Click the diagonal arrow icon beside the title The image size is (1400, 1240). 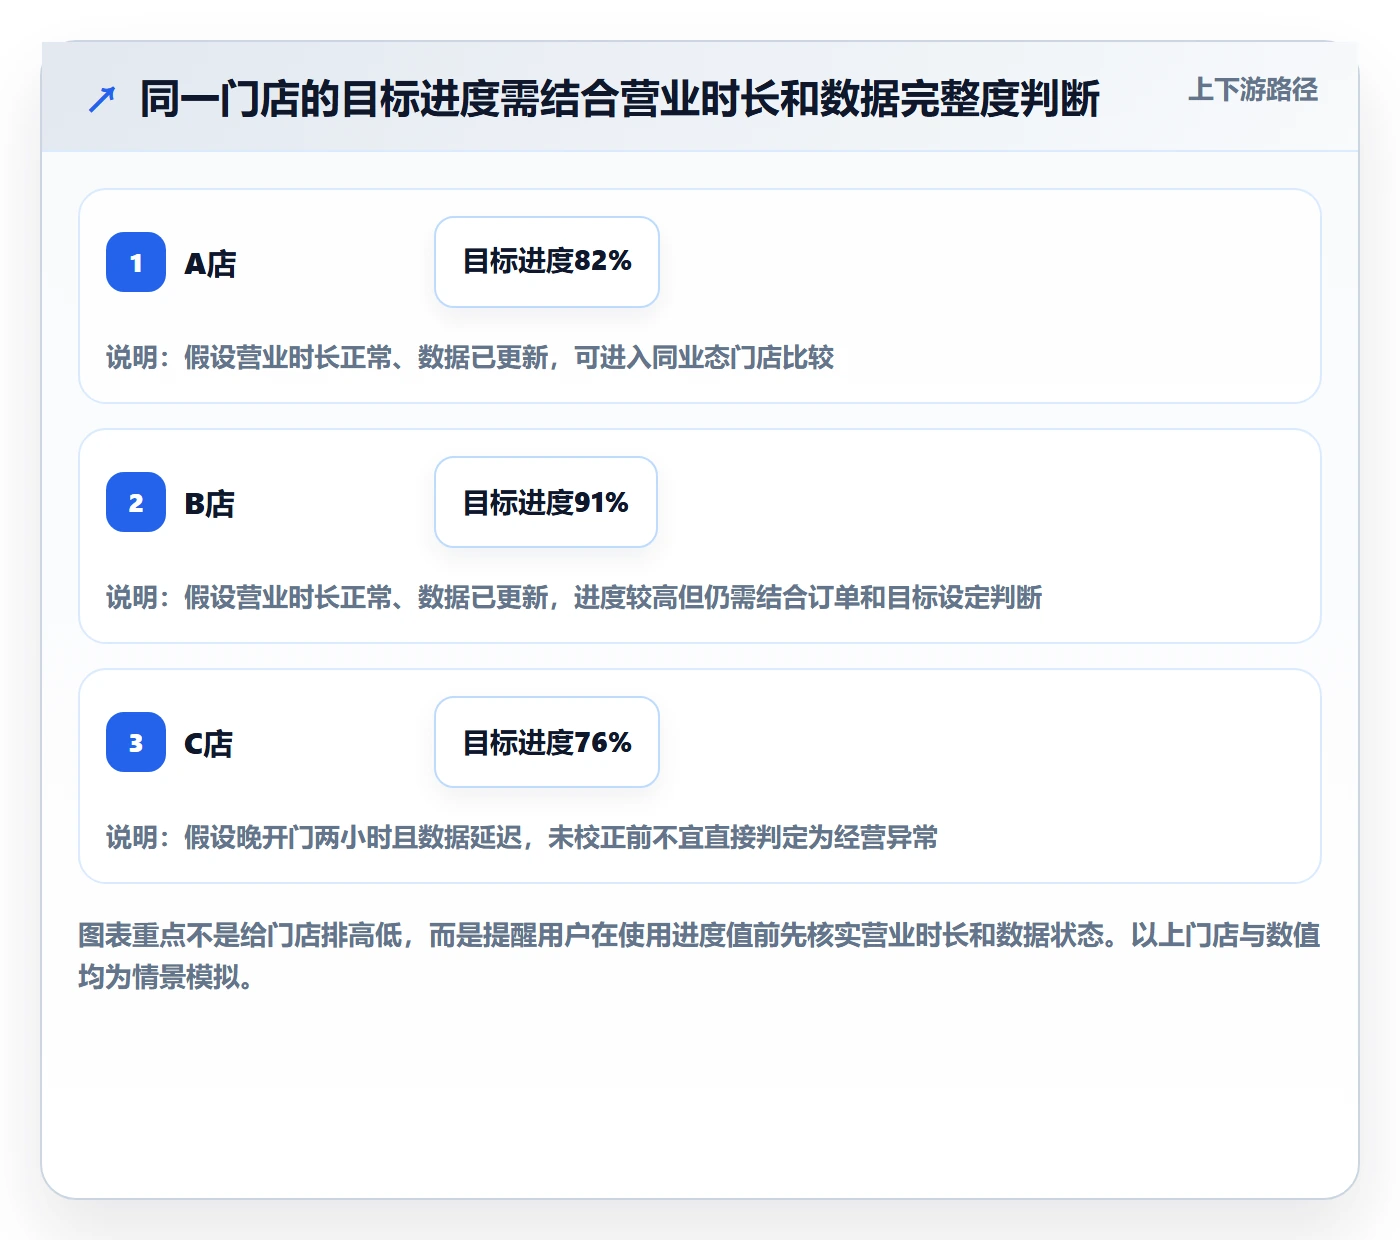click(x=102, y=99)
